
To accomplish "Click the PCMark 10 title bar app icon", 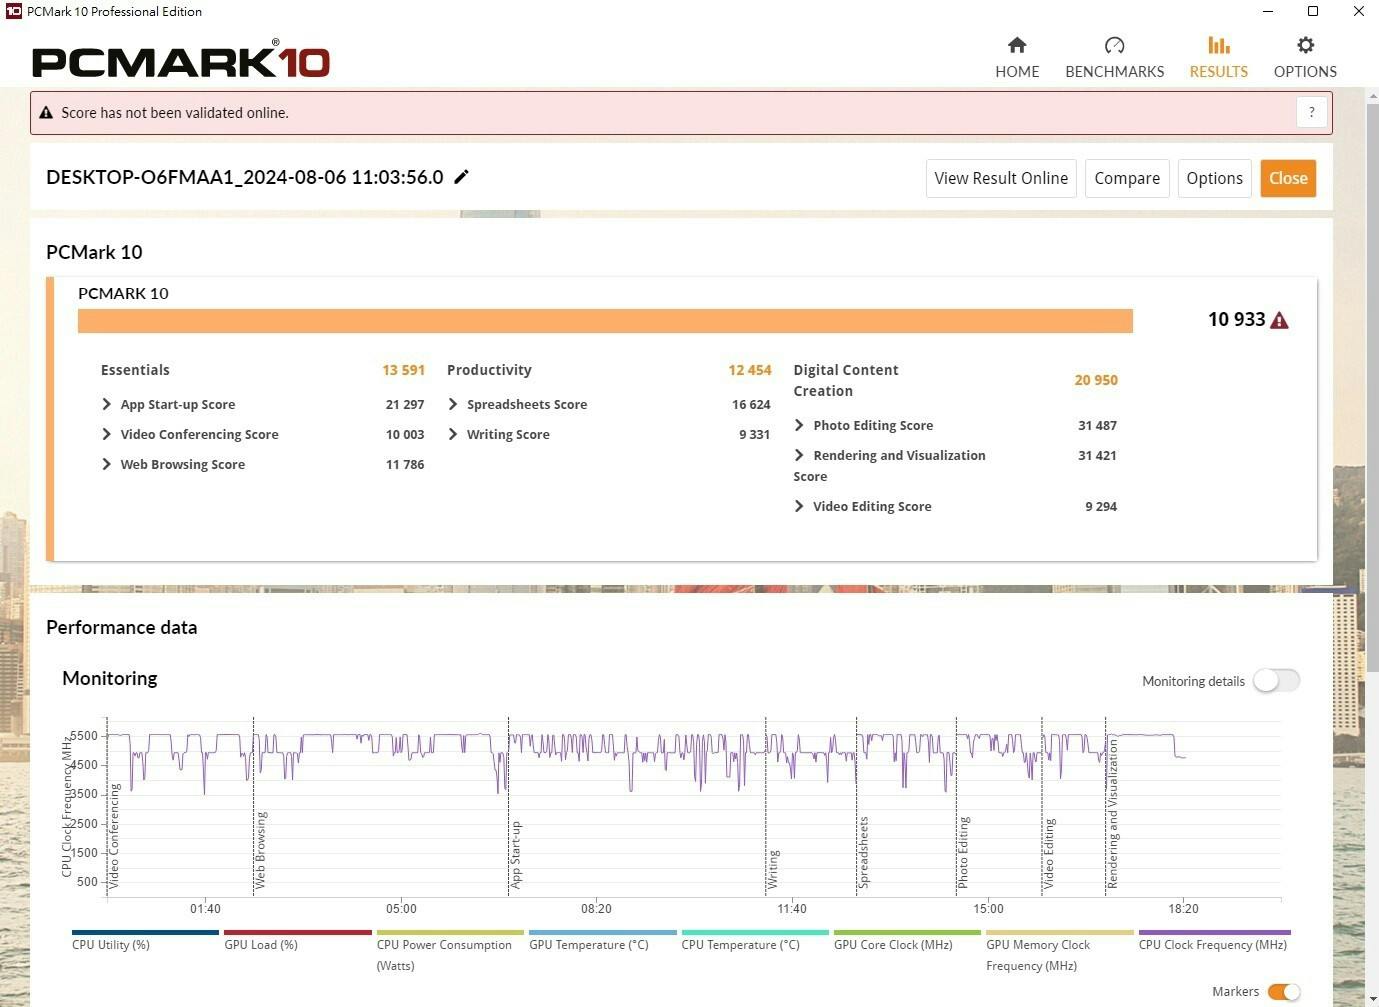I will click(x=13, y=11).
